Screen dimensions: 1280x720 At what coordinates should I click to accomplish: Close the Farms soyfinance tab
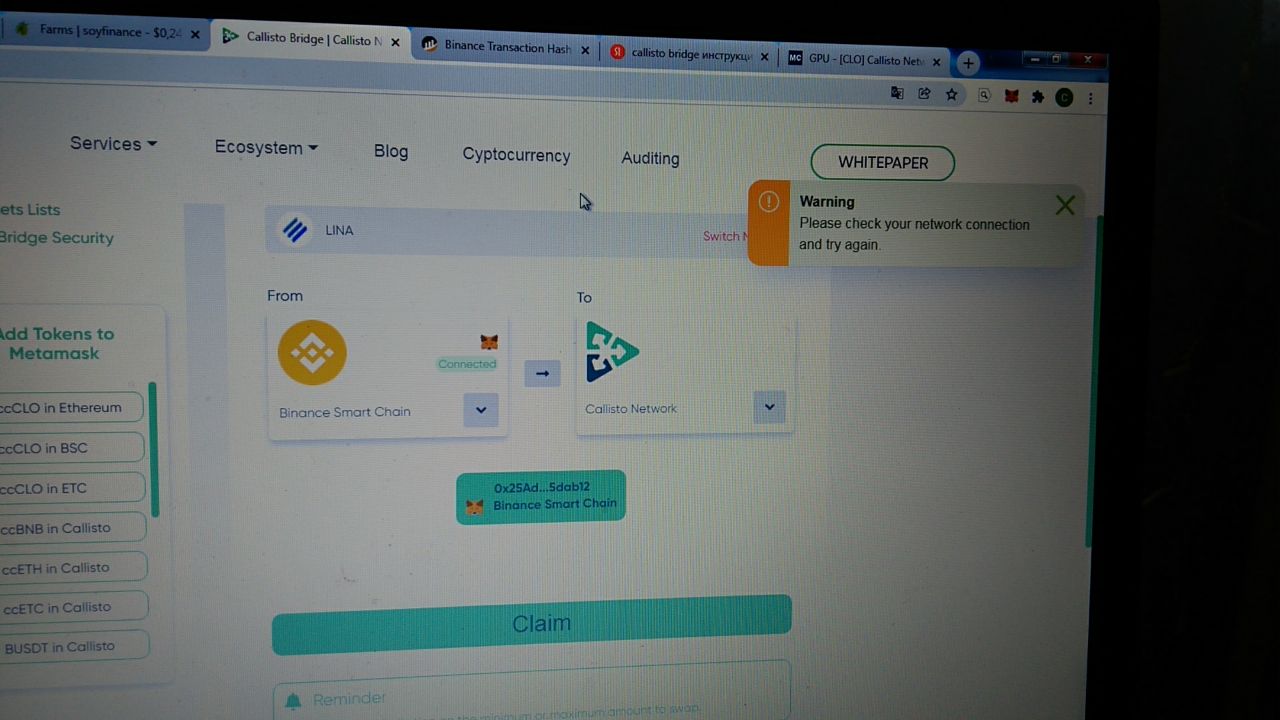[195, 34]
